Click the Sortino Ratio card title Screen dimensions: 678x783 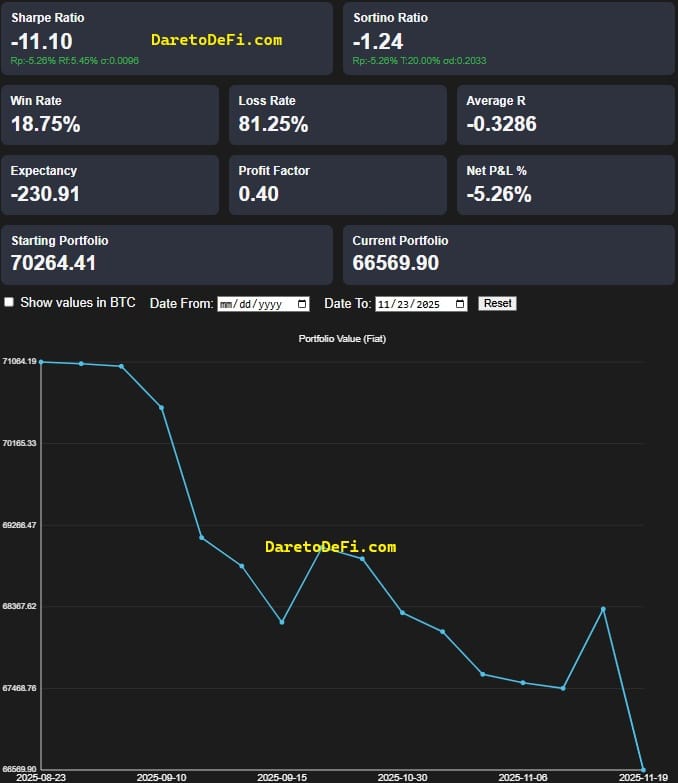click(x=390, y=18)
